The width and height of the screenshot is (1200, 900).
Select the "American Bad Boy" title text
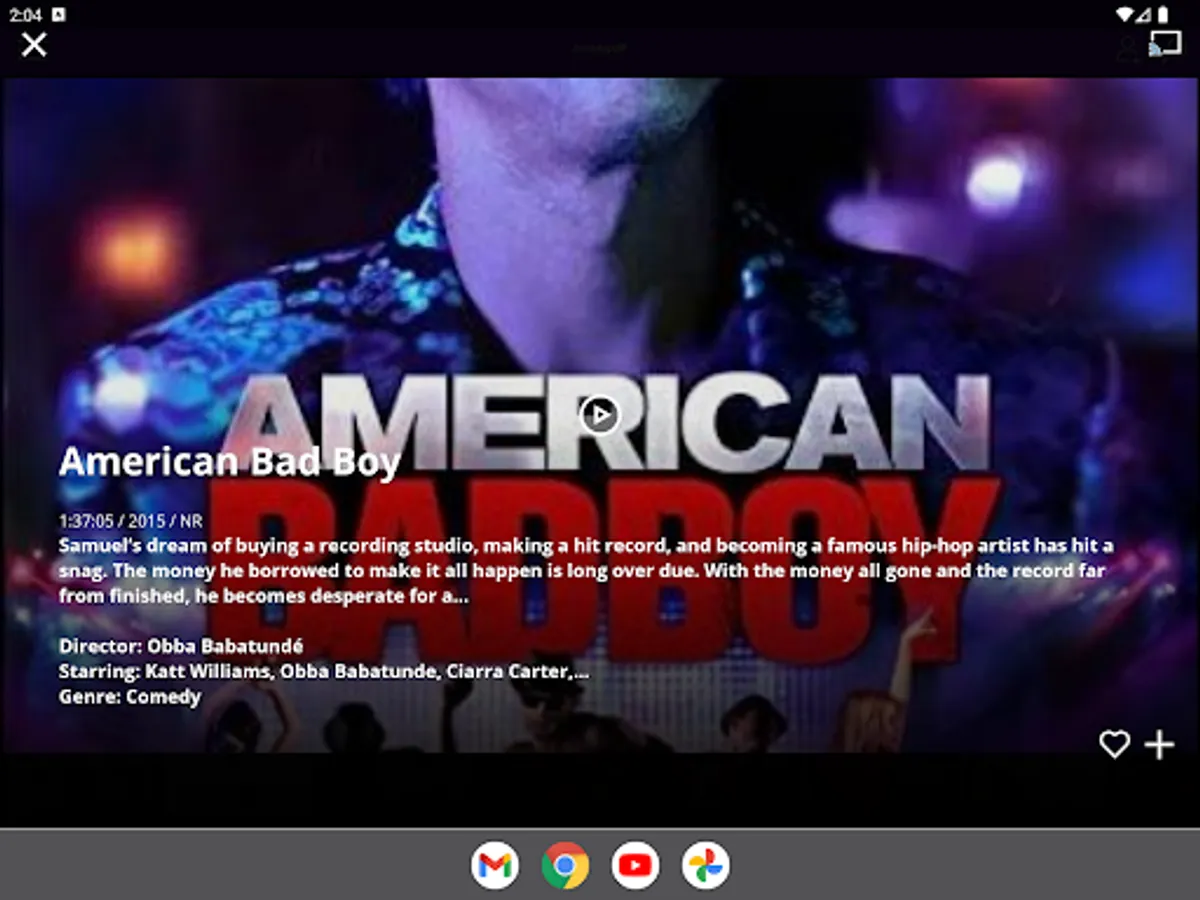tap(230, 462)
